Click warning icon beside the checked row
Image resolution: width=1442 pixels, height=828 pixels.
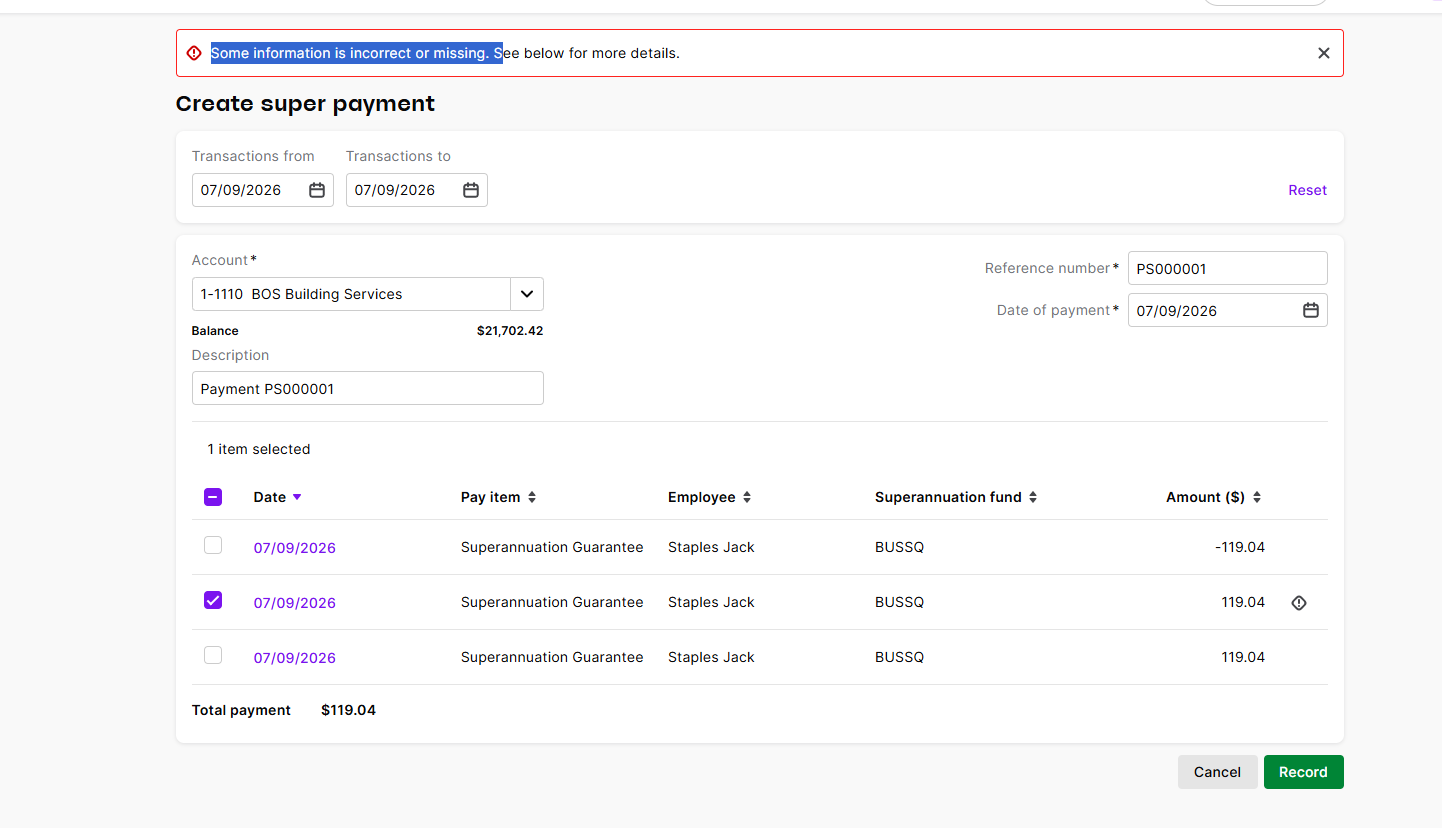[x=1299, y=603]
